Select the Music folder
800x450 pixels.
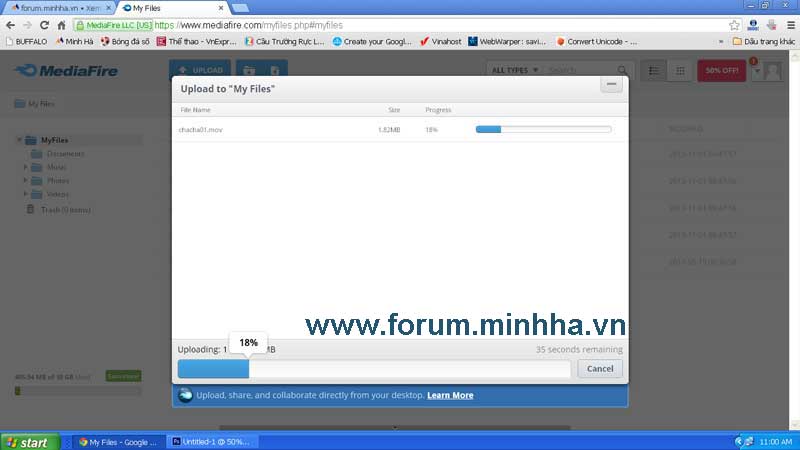click(56, 167)
